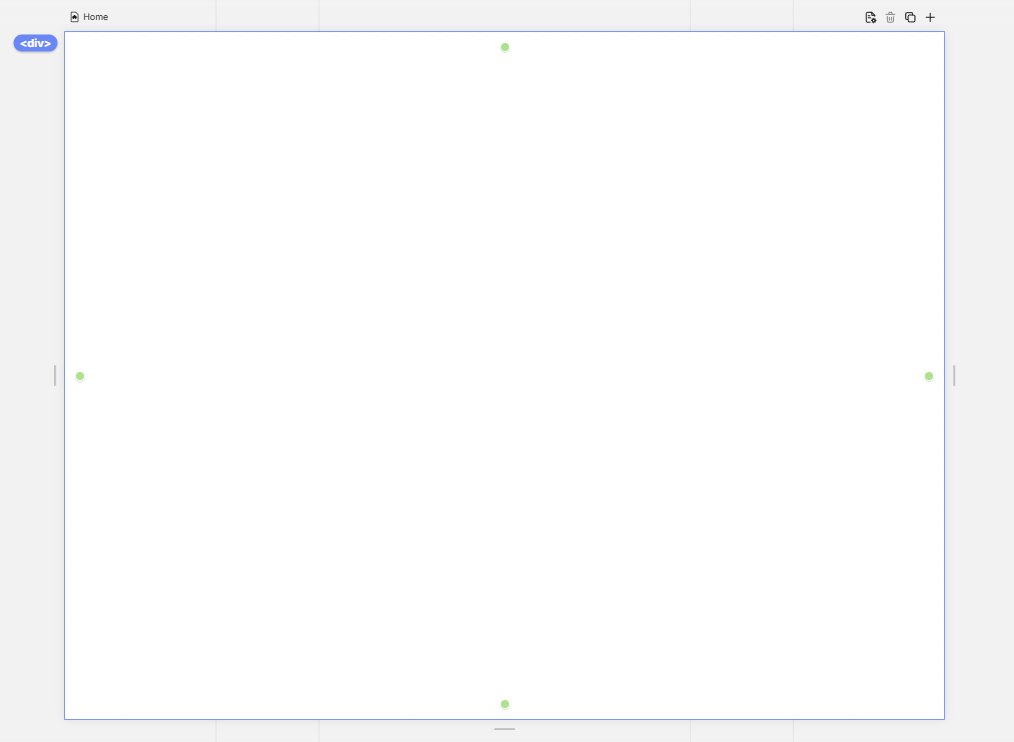Click the top green insertion dot
This screenshot has height=742, width=1014.
(505, 47)
